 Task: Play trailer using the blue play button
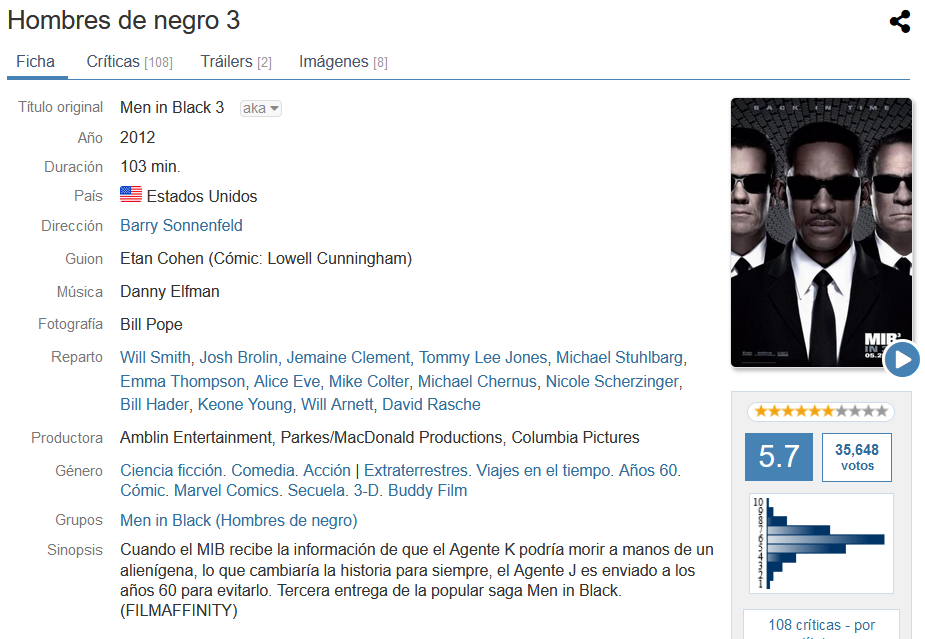[x=901, y=359]
